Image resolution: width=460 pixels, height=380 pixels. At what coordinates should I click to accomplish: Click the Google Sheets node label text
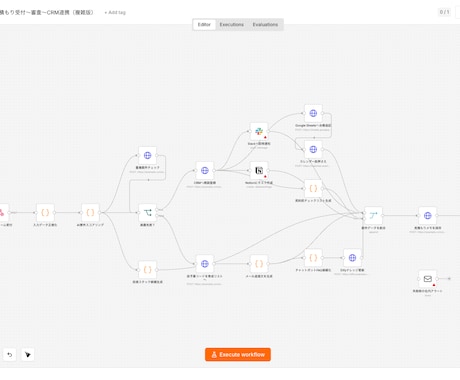pyautogui.click(x=313, y=126)
